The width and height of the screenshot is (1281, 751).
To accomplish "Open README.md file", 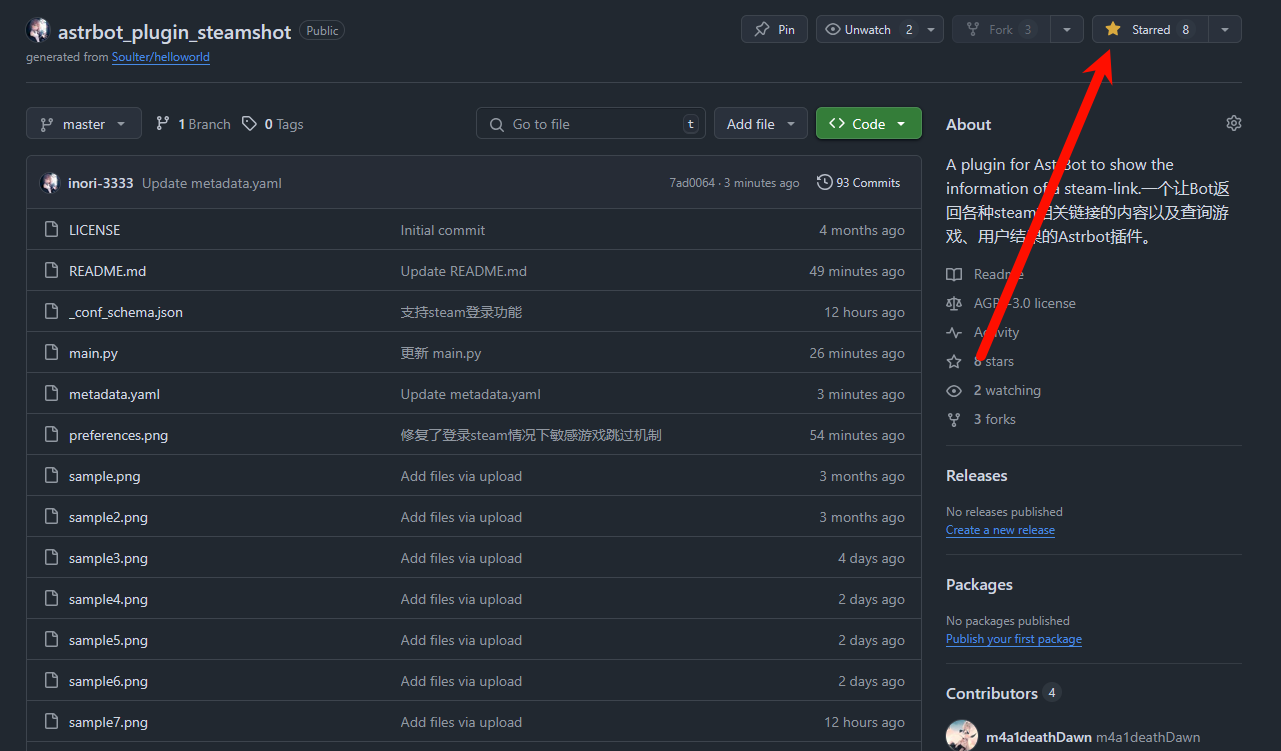I will (107, 271).
